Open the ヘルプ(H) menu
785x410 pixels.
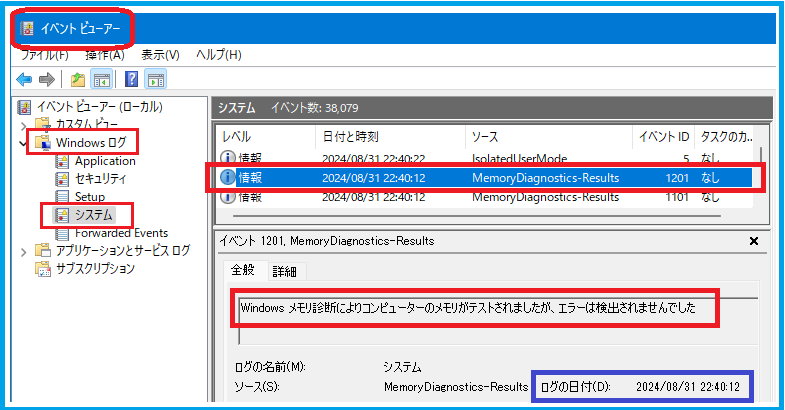coord(219,55)
